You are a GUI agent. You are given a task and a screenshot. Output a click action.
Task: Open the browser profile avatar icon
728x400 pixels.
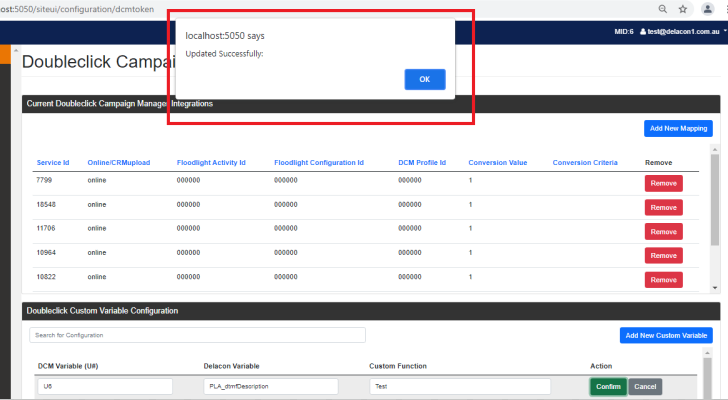coord(707,9)
